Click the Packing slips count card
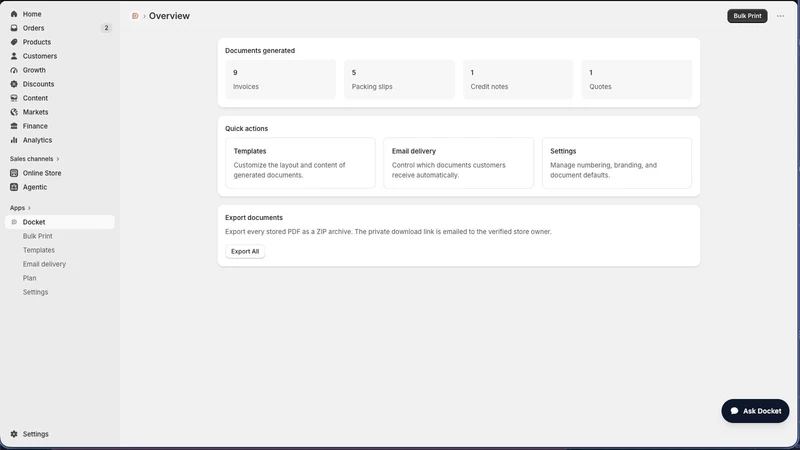Screen dimensions: 800x450 point(399,80)
